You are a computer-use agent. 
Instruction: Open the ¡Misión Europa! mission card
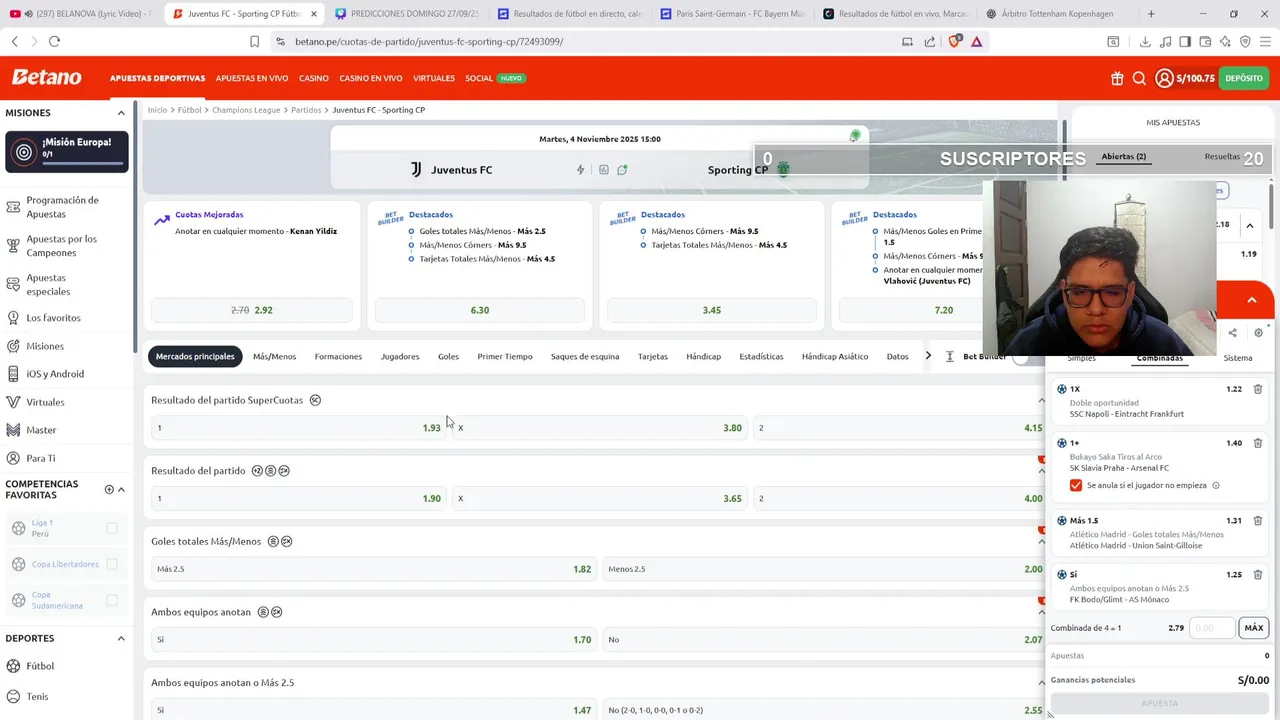click(67, 152)
